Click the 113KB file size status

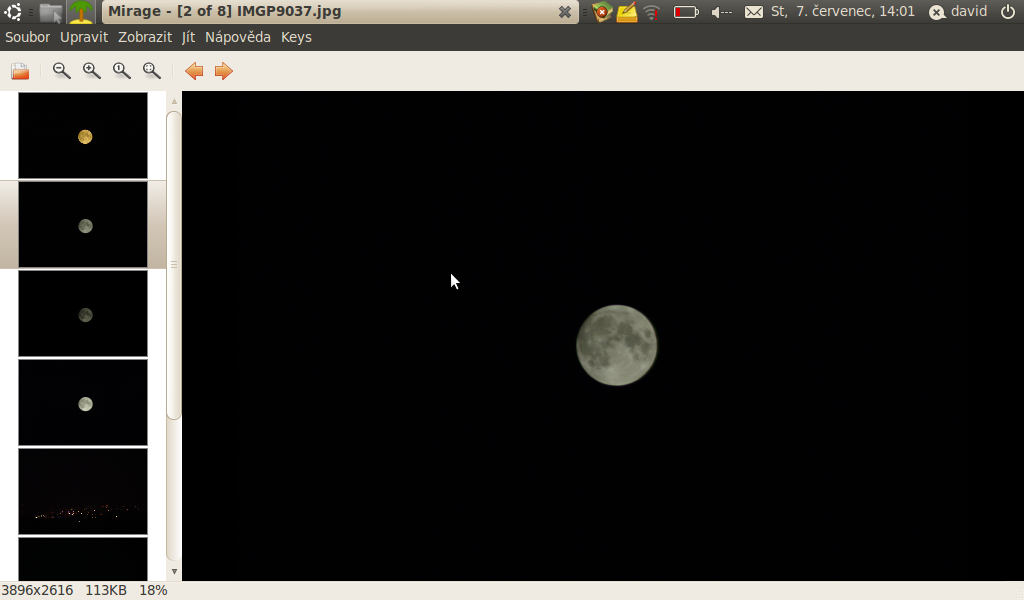click(106, 590)
